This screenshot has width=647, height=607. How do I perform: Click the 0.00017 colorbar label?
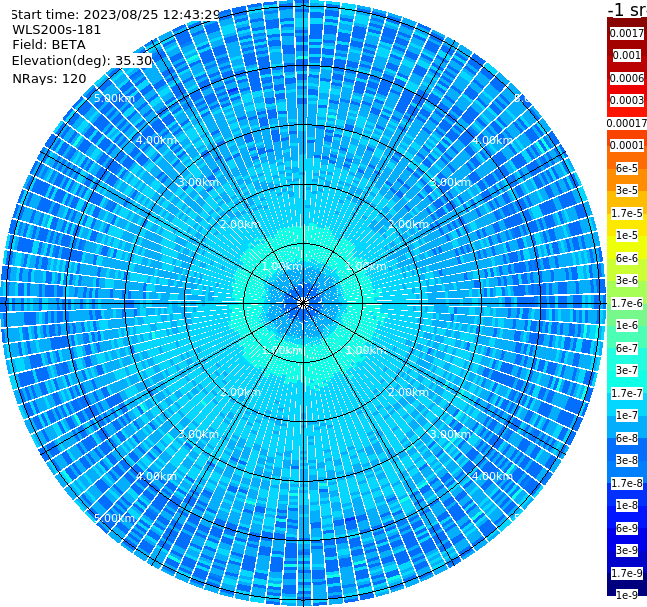(x=627, y=123)
